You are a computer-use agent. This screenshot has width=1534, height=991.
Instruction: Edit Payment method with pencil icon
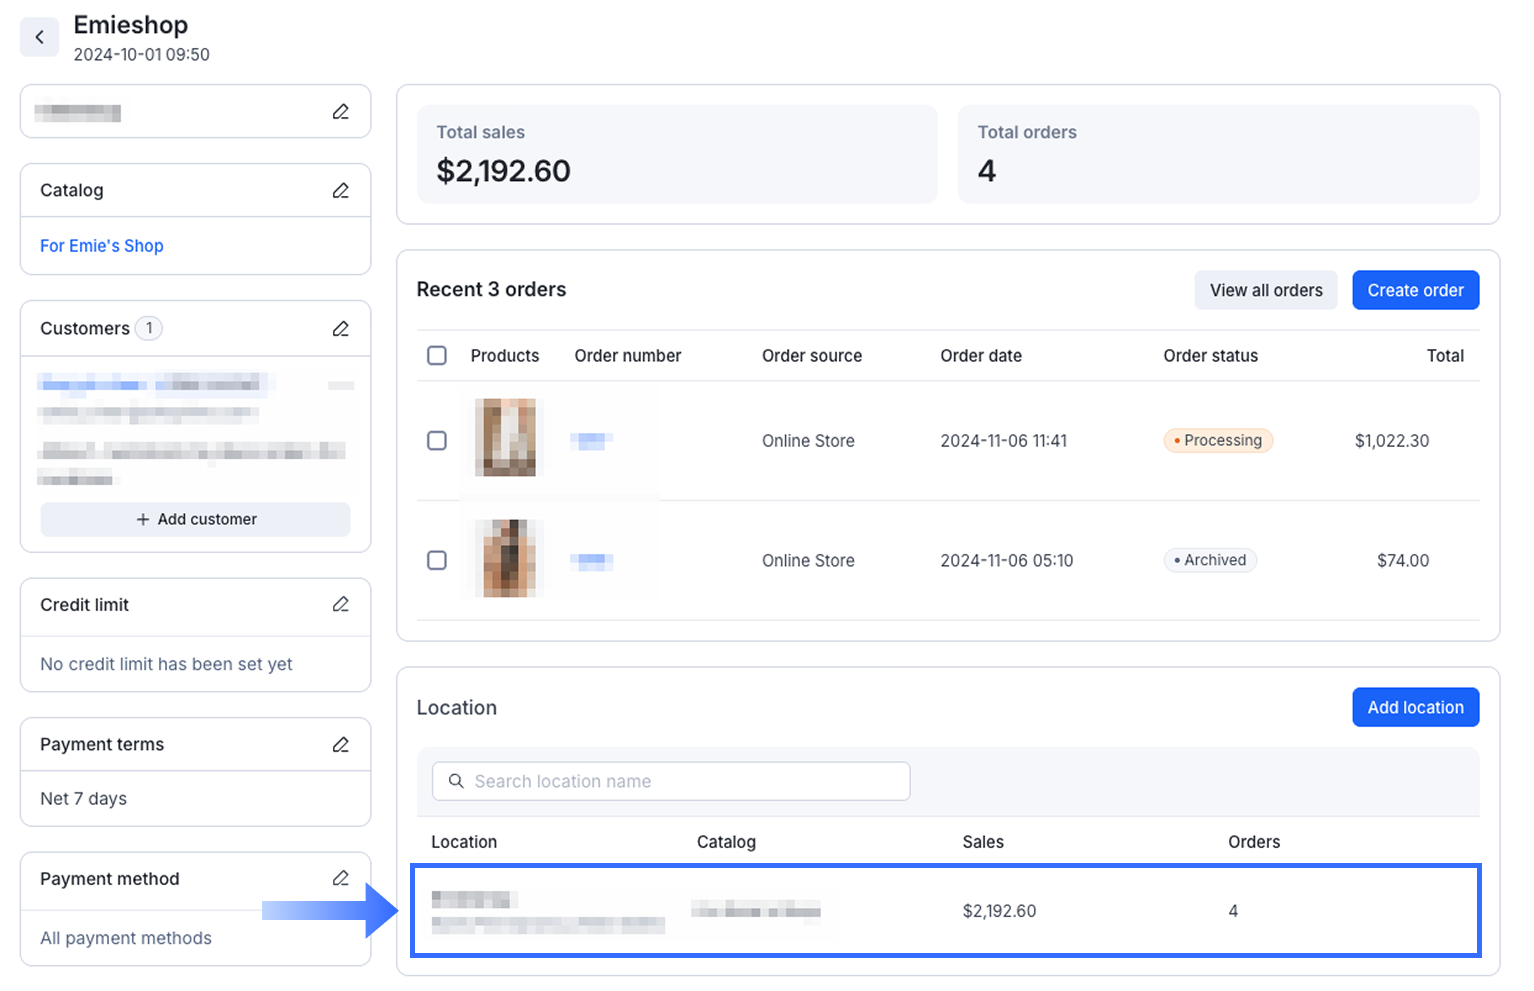(341, 879)
